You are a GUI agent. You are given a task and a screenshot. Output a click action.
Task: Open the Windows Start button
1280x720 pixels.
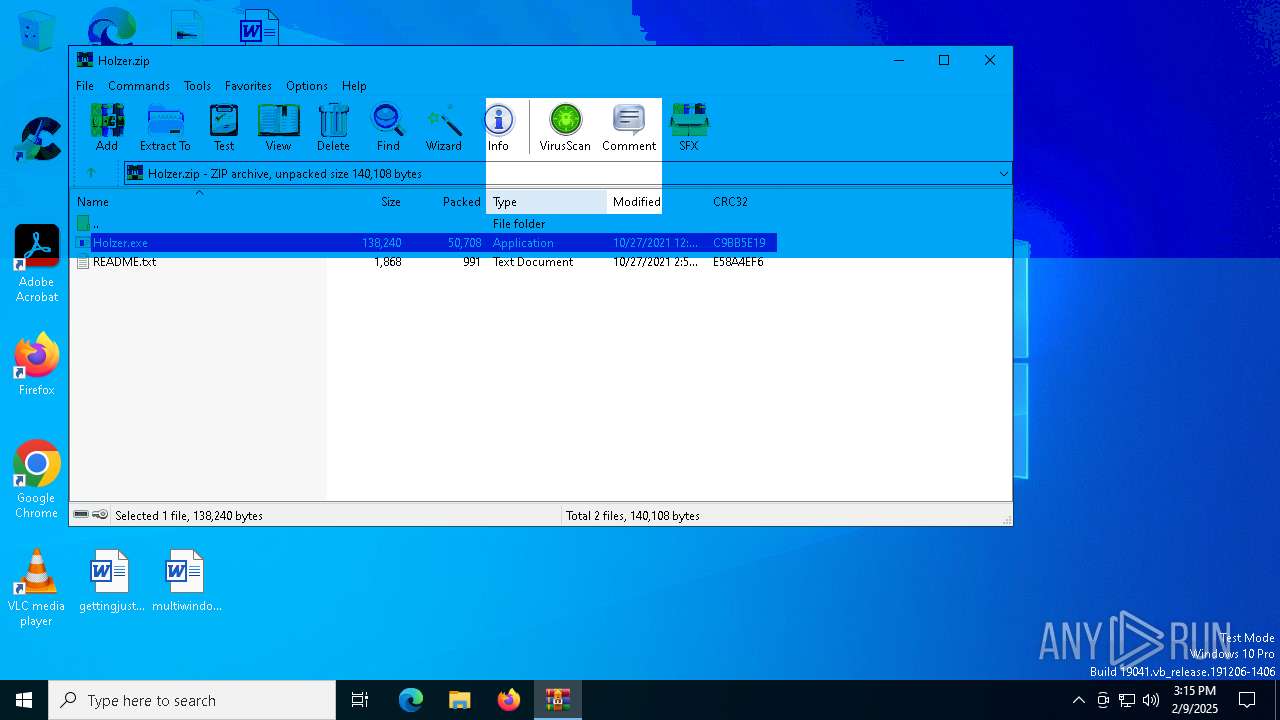click(x=24, y=700)
